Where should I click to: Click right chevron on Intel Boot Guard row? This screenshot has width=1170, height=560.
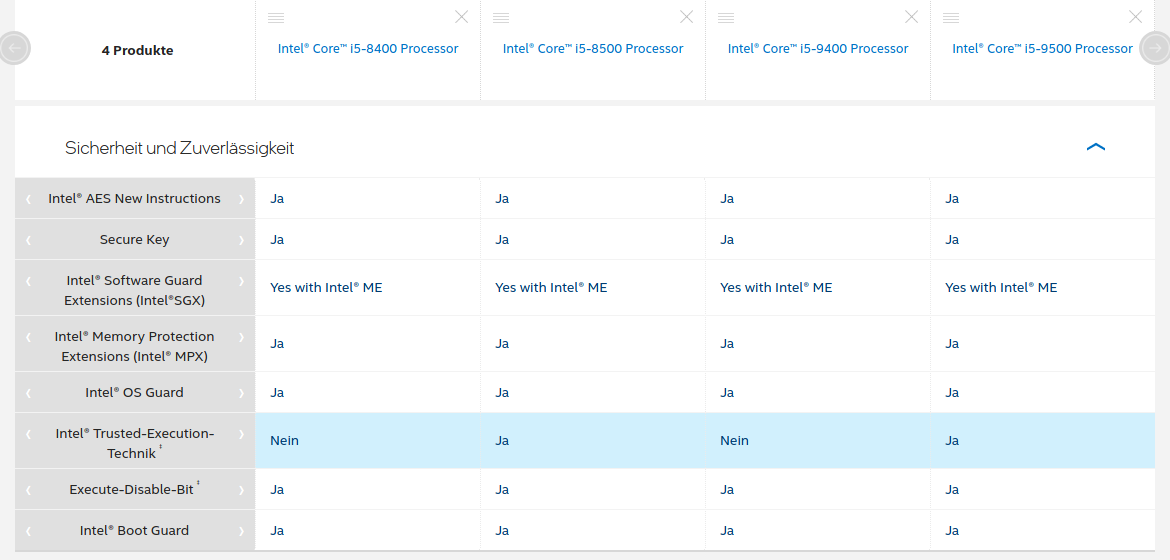coord(241,531)
